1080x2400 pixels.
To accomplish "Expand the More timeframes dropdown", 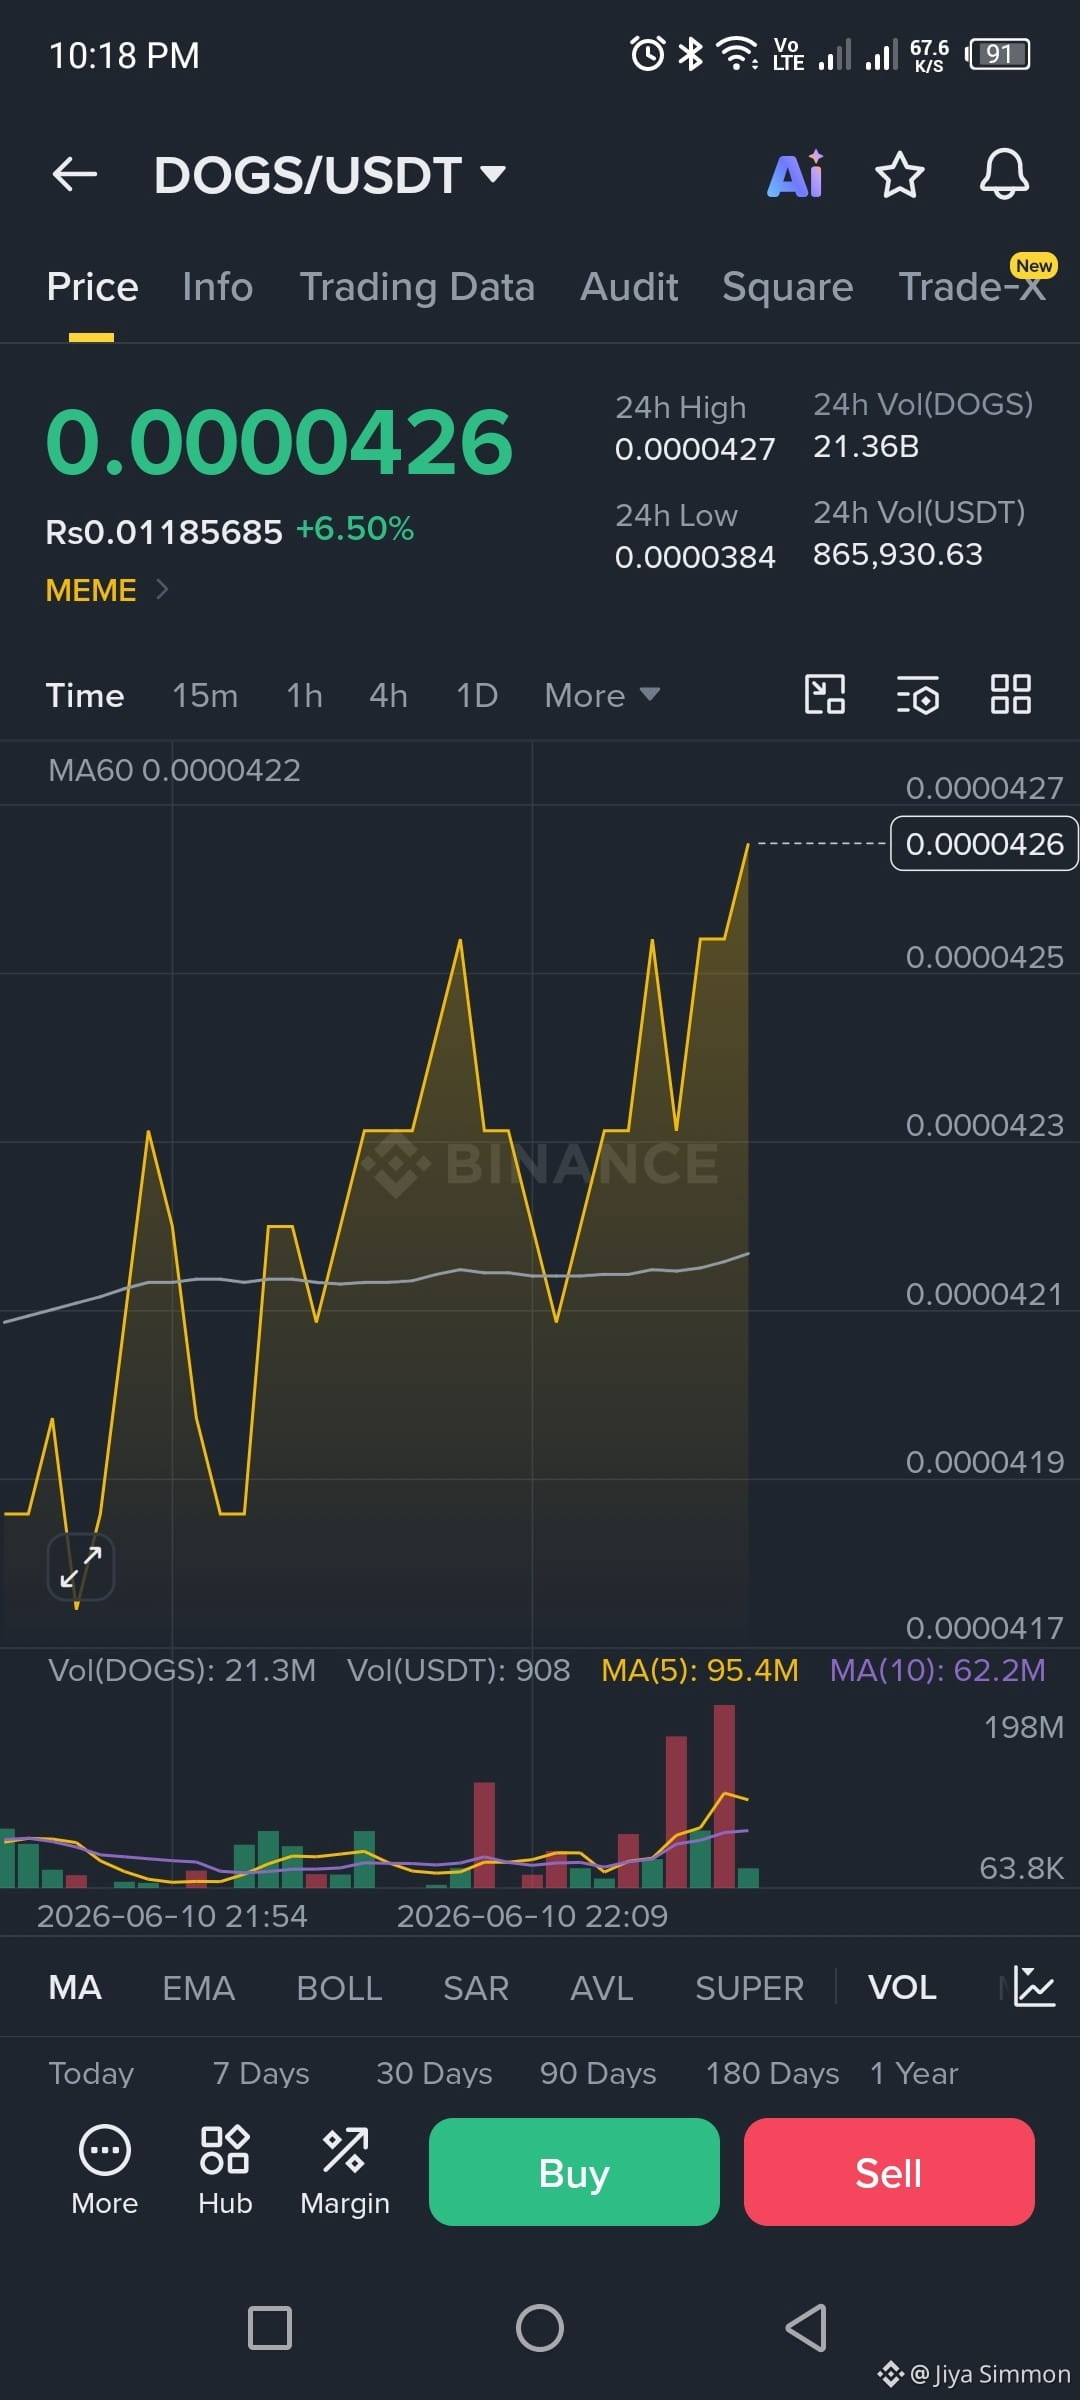I will [602, 695].
